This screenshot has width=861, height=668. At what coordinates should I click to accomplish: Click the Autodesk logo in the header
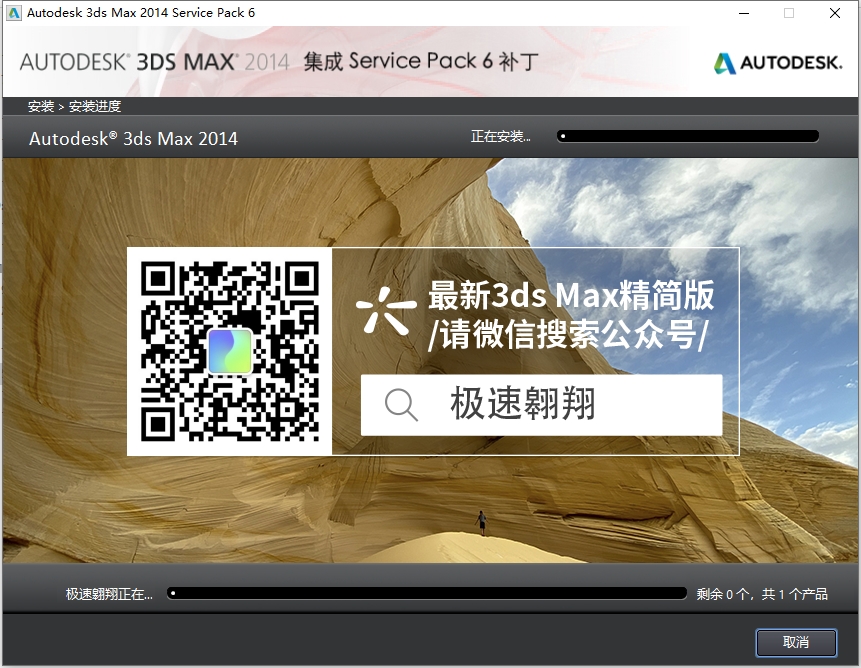click(778, 63)
